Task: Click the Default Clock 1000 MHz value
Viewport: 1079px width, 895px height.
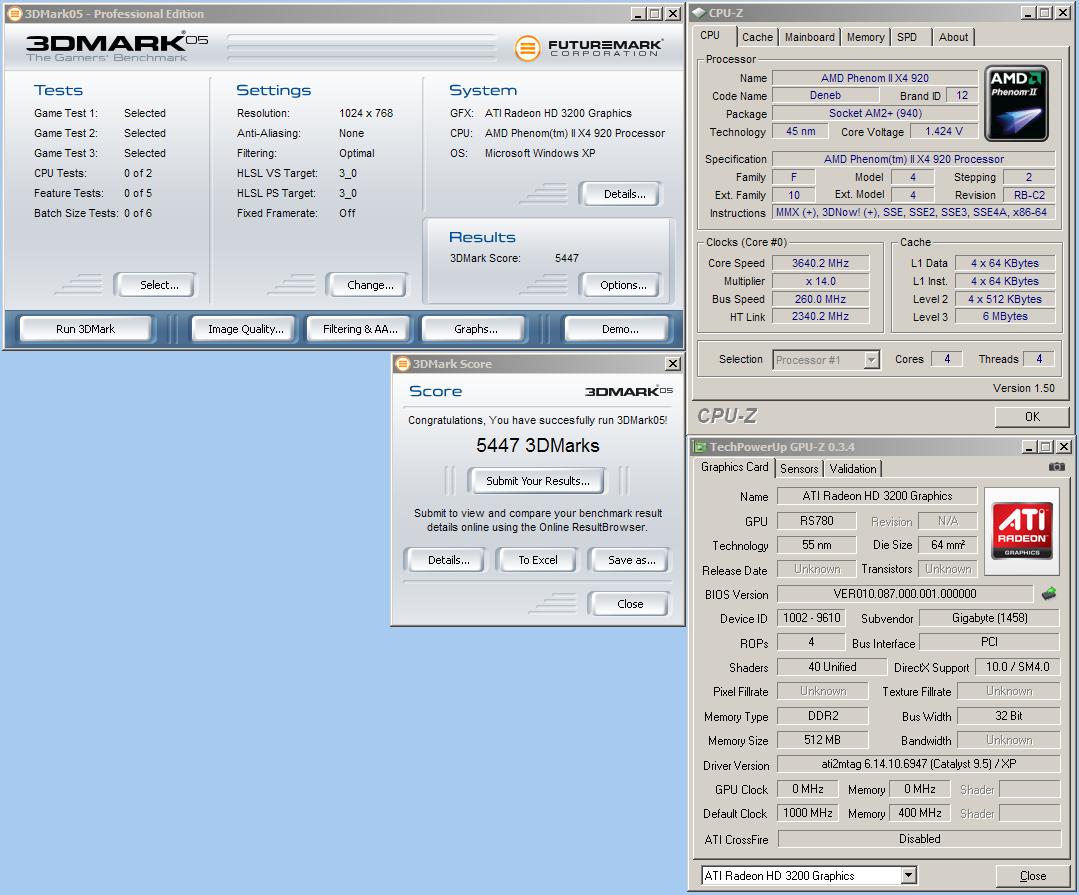Action: [x=808, y=813]
